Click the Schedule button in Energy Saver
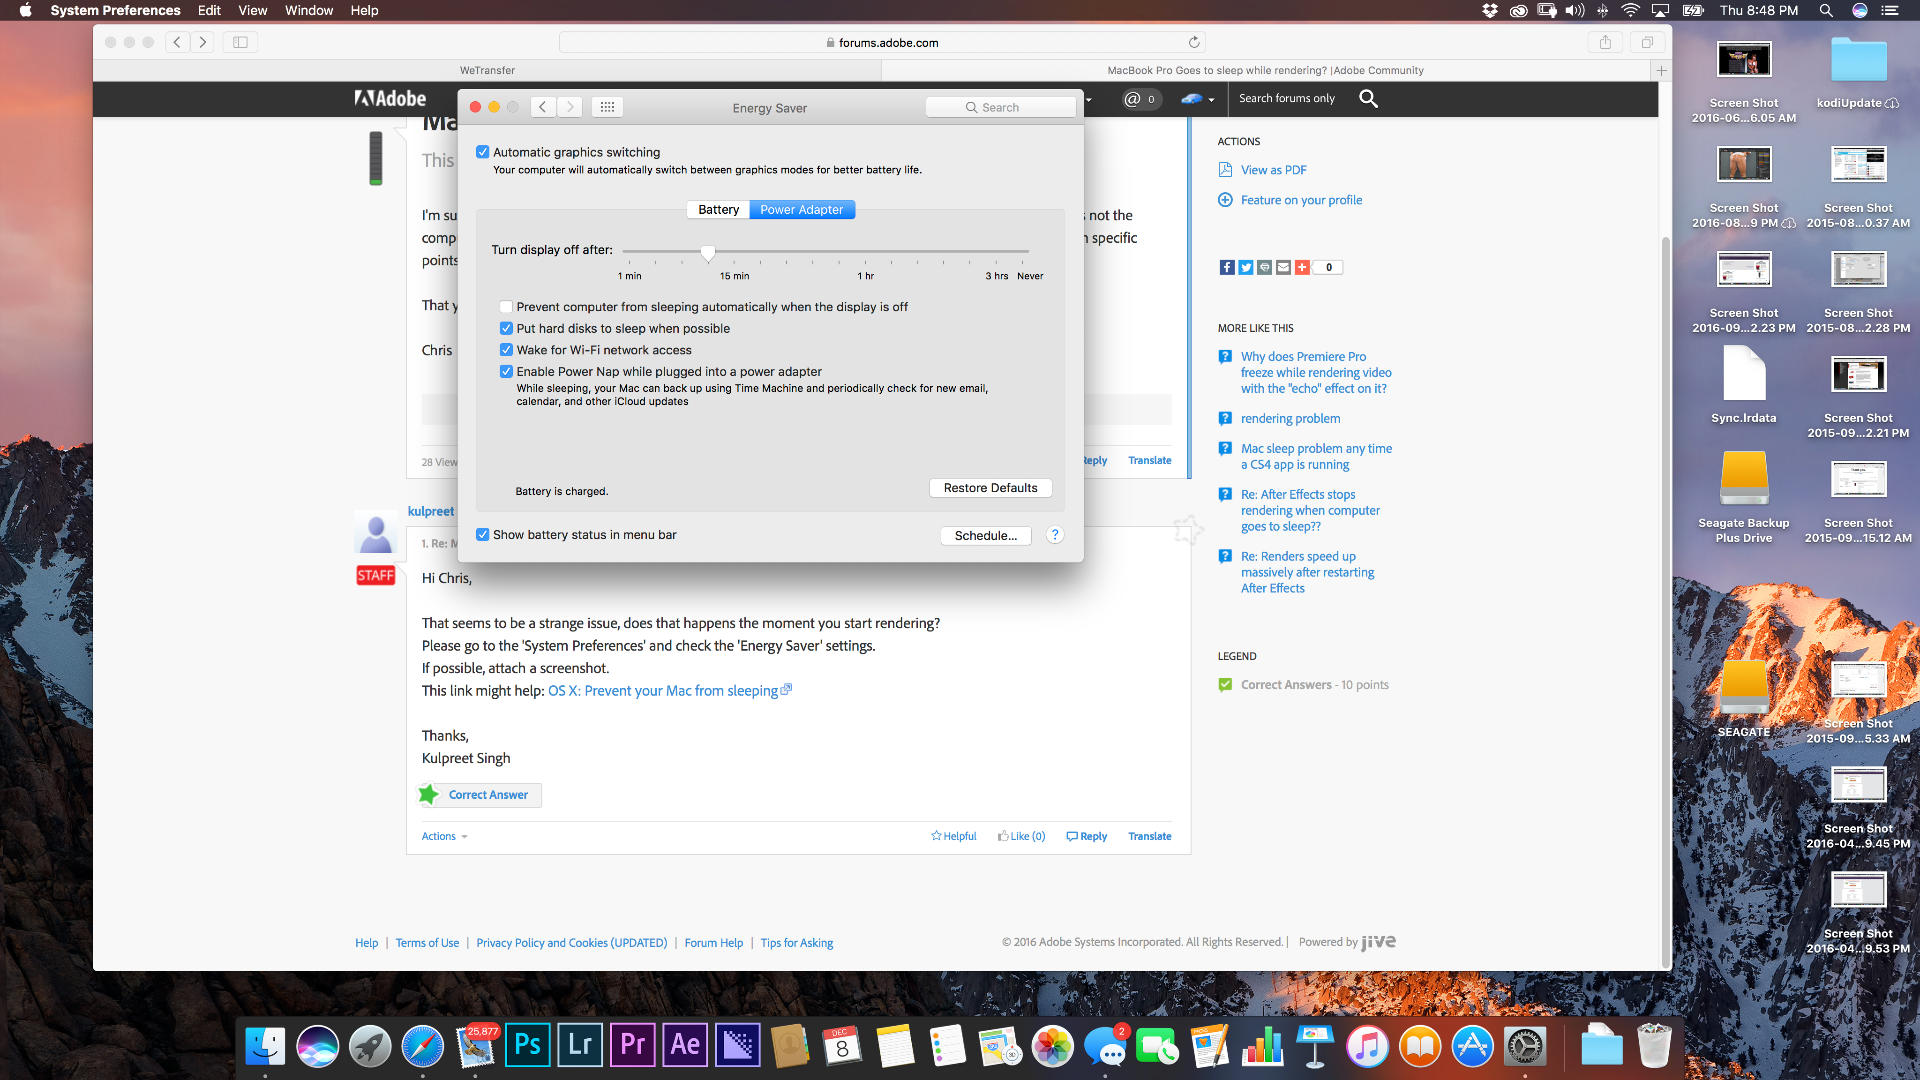The width and height of the screenshot is (1920, 1080). point(986,534)
